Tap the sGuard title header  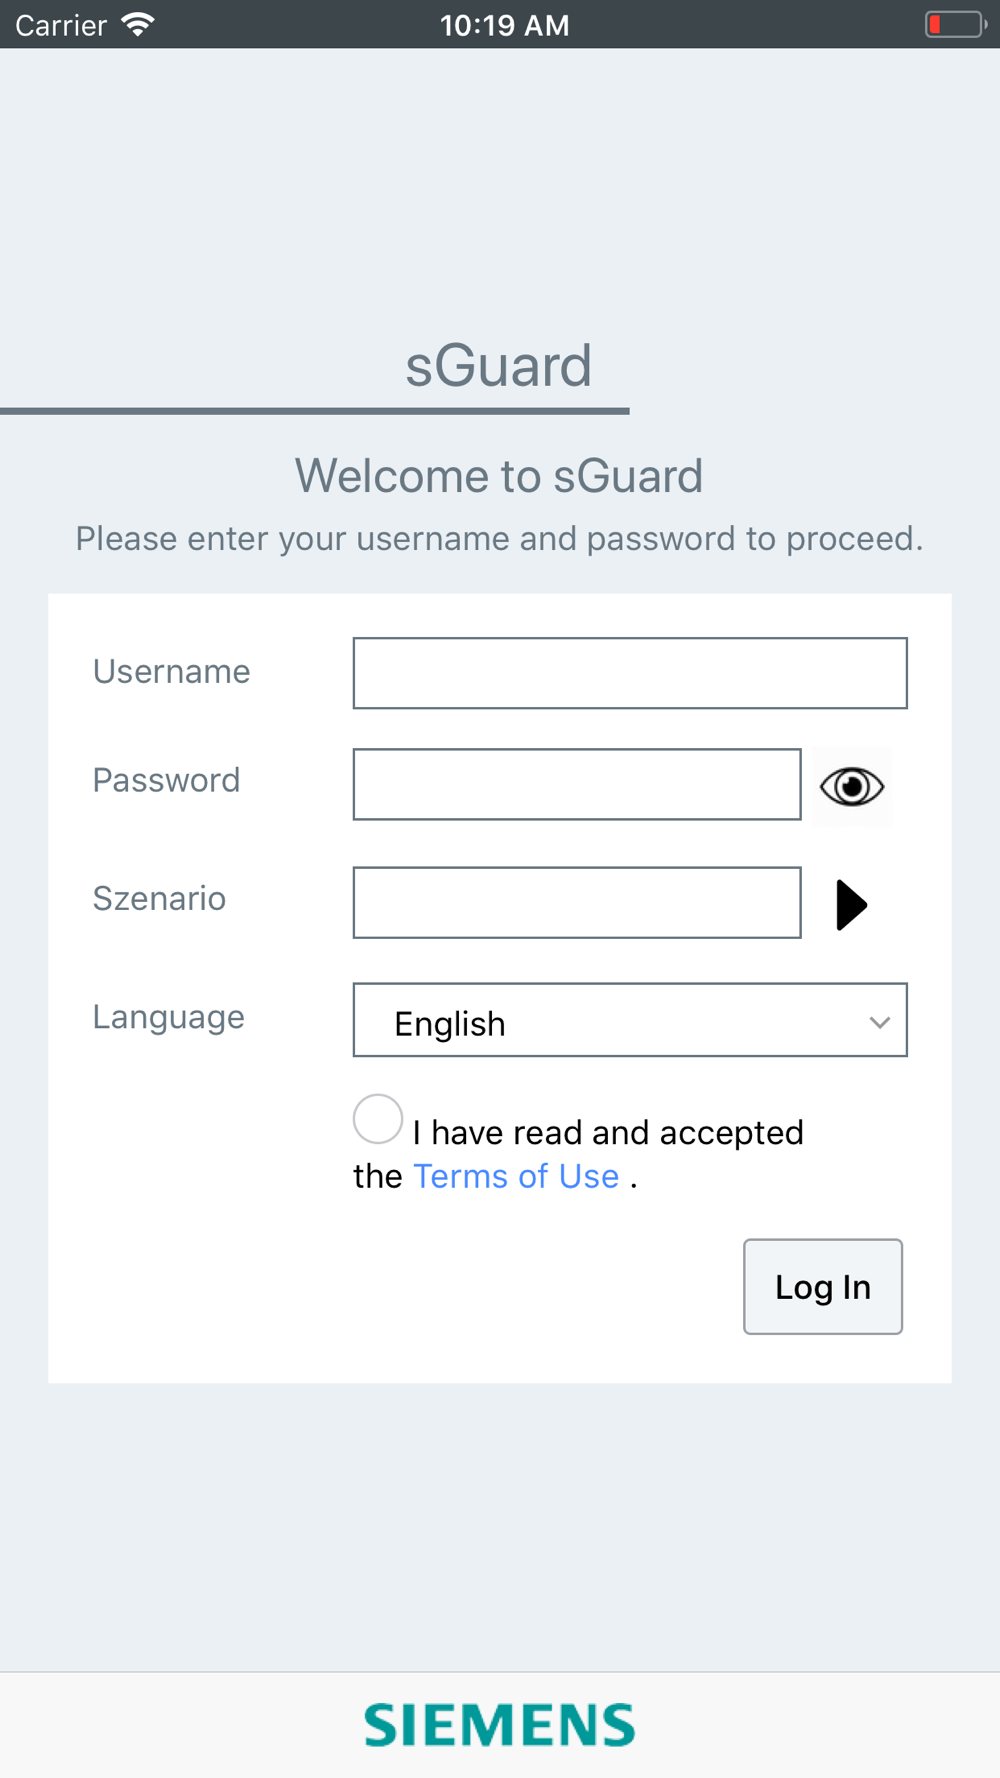[x=498, y=365]
